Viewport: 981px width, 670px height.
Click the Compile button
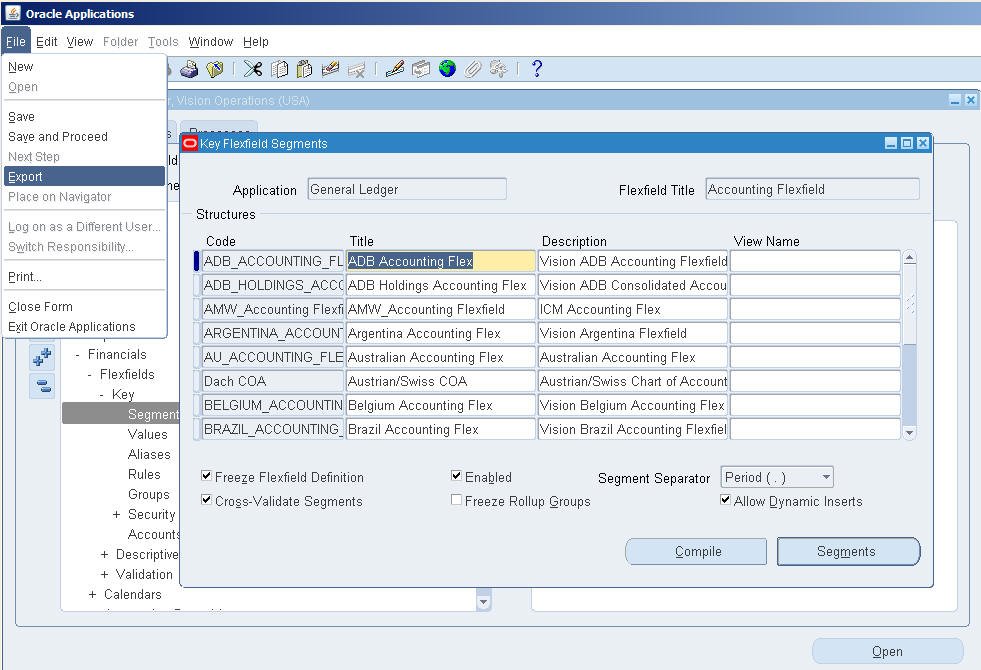click(696, 551)
